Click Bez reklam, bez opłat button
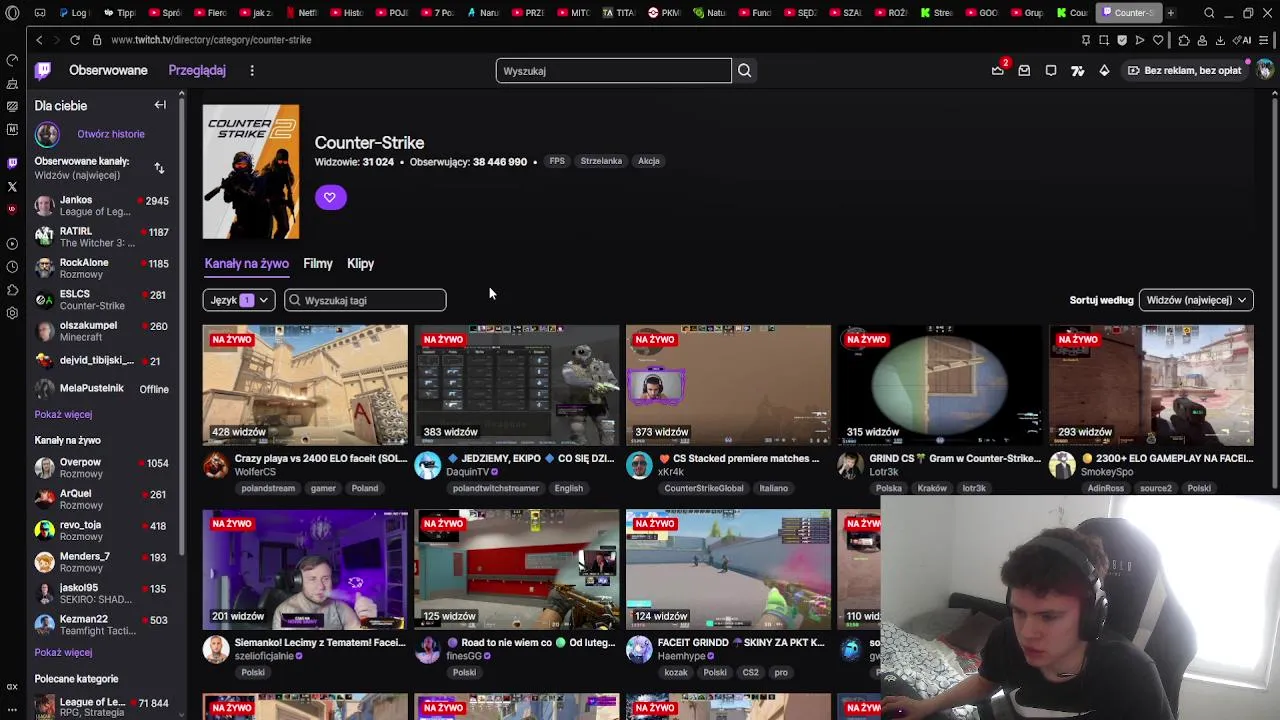The height and width of the screenshot is (720, 1280). [1184, 70]
